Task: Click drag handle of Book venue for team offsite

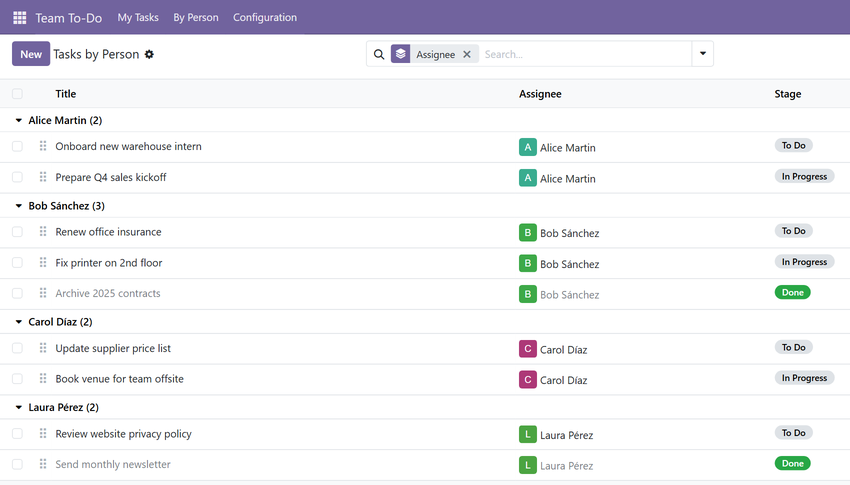Action: tap(43, 379)
